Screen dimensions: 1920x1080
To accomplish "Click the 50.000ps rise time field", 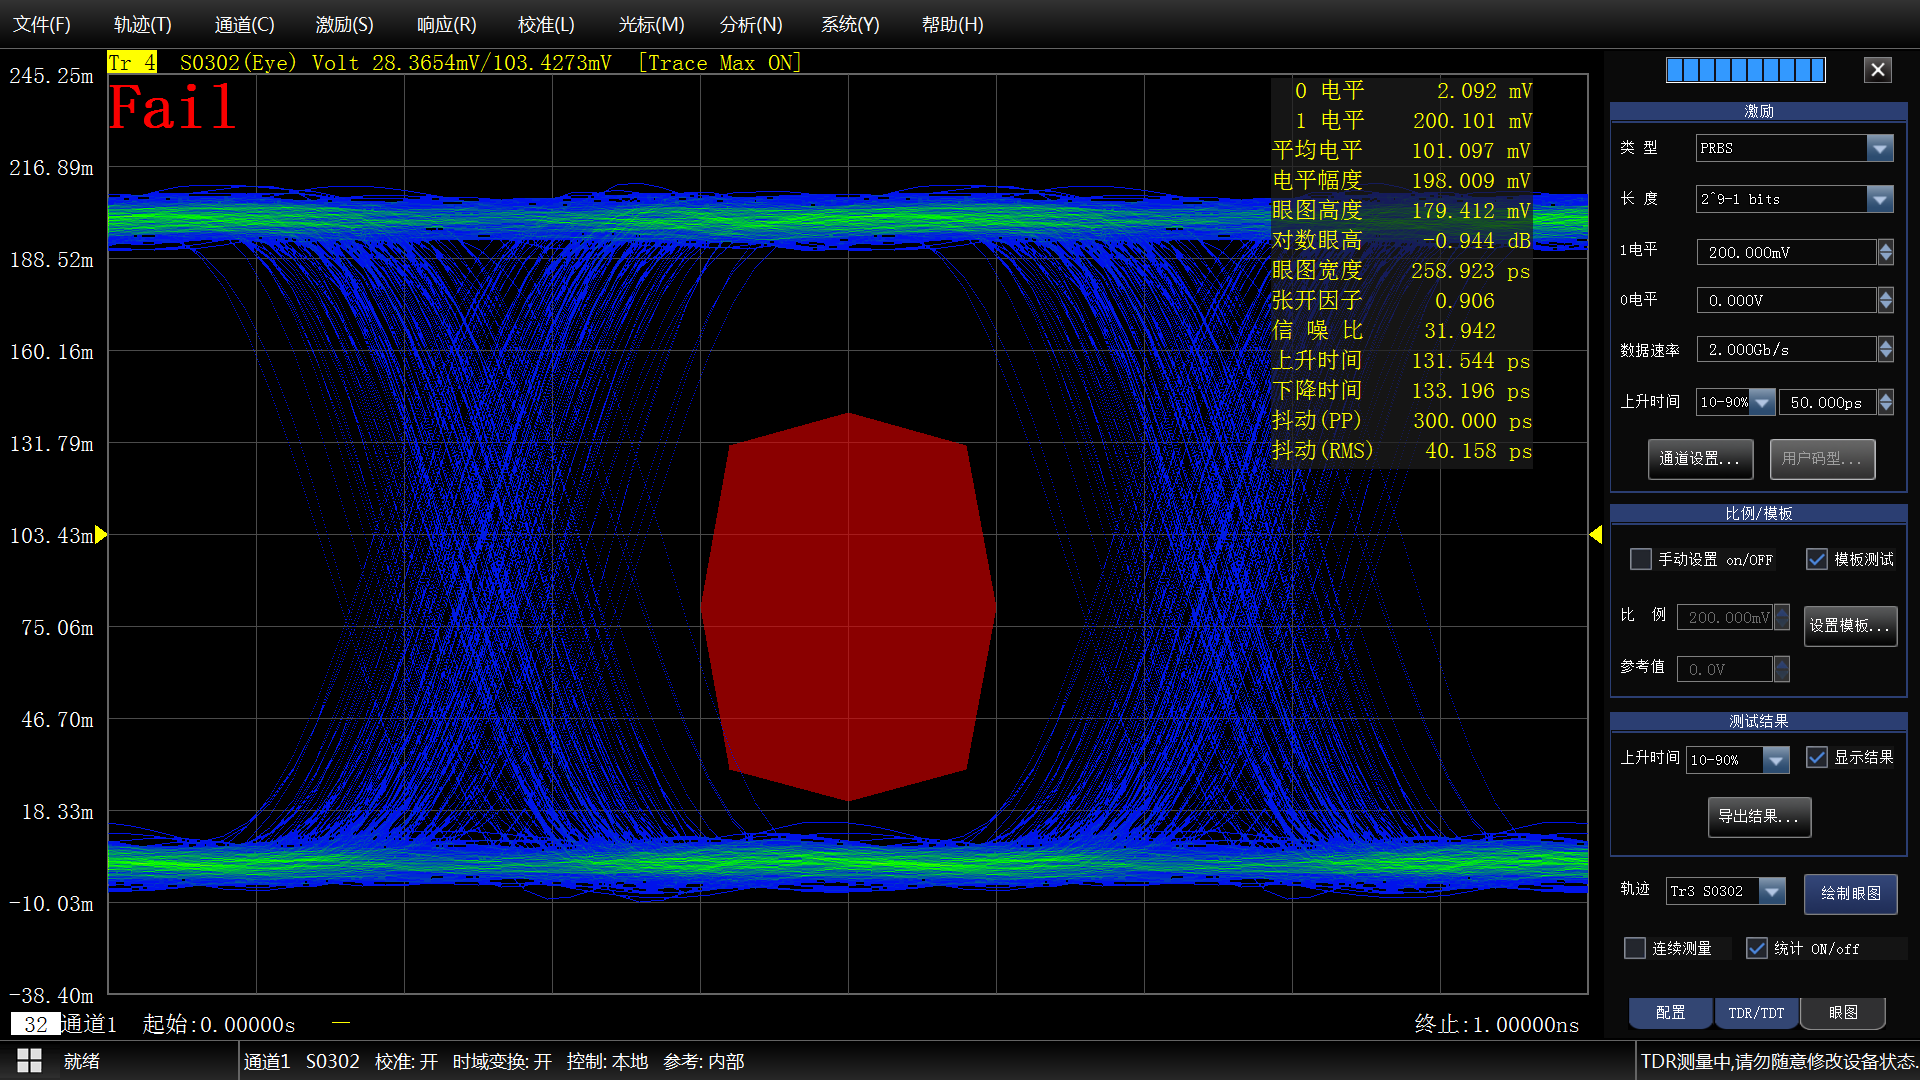I will pyautogui.click(x=1827, y=402).
